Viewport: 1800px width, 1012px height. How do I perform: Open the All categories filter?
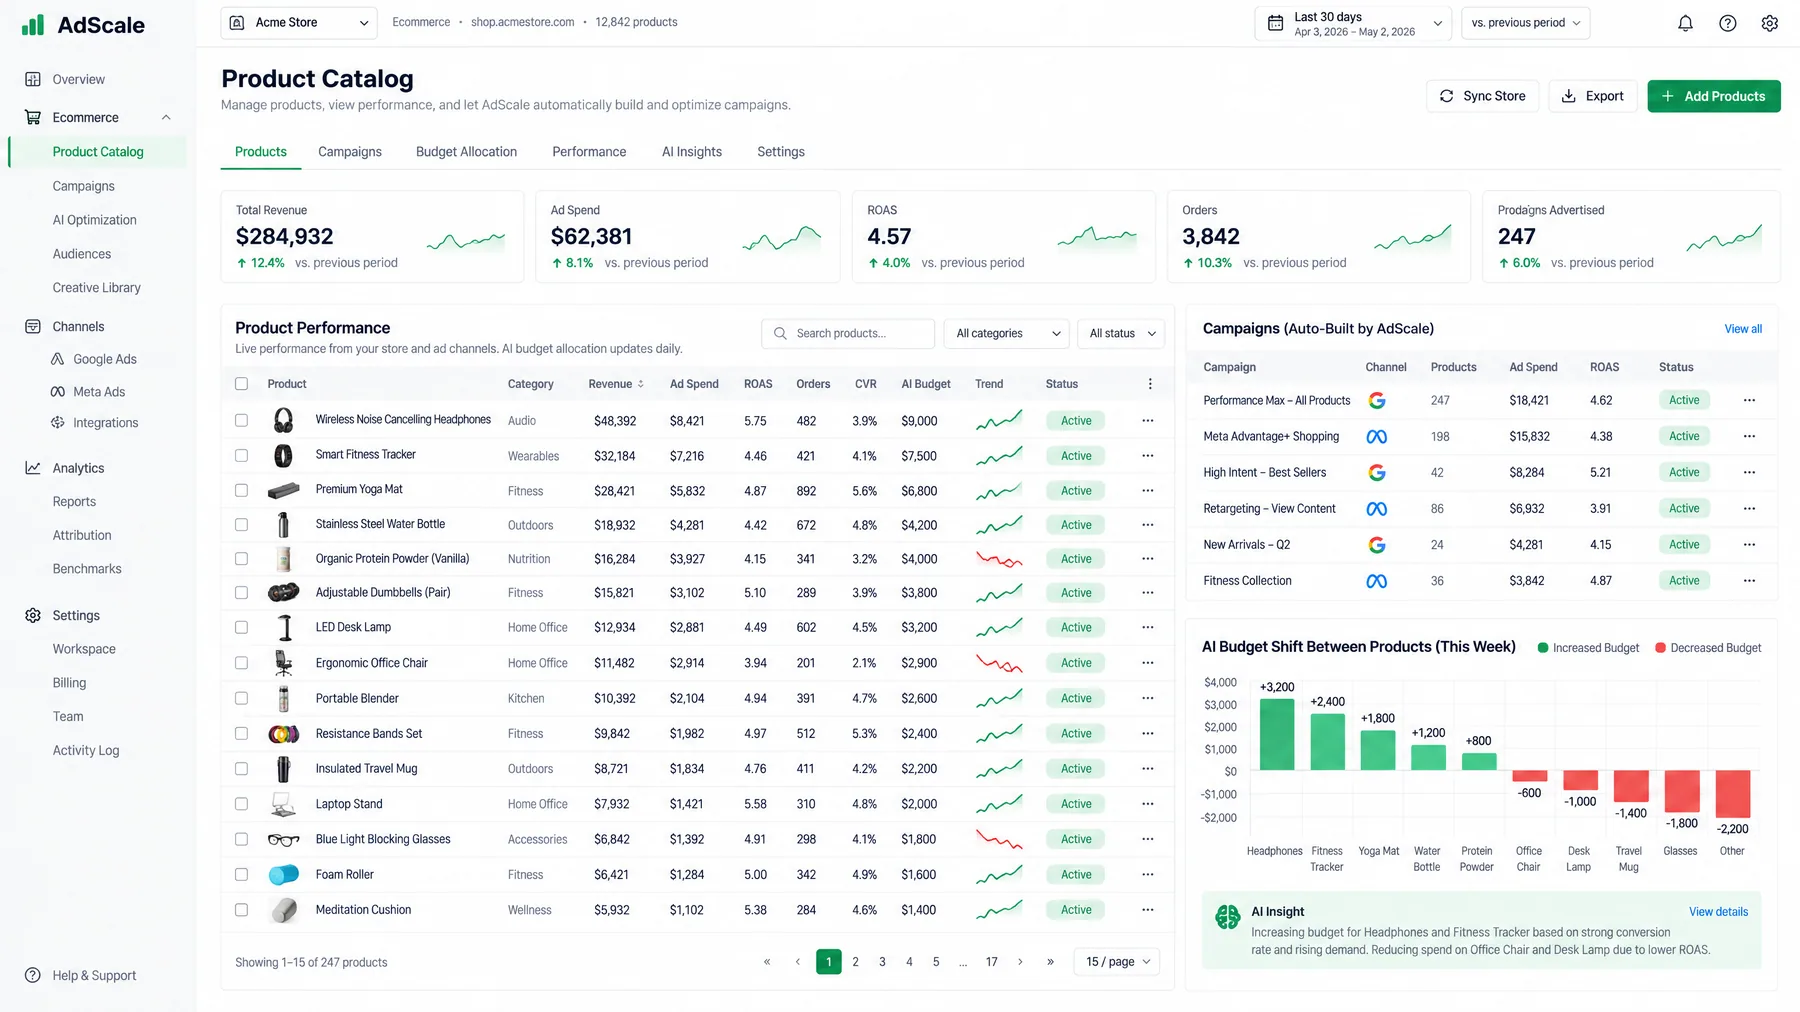[x=1007, y=334]
